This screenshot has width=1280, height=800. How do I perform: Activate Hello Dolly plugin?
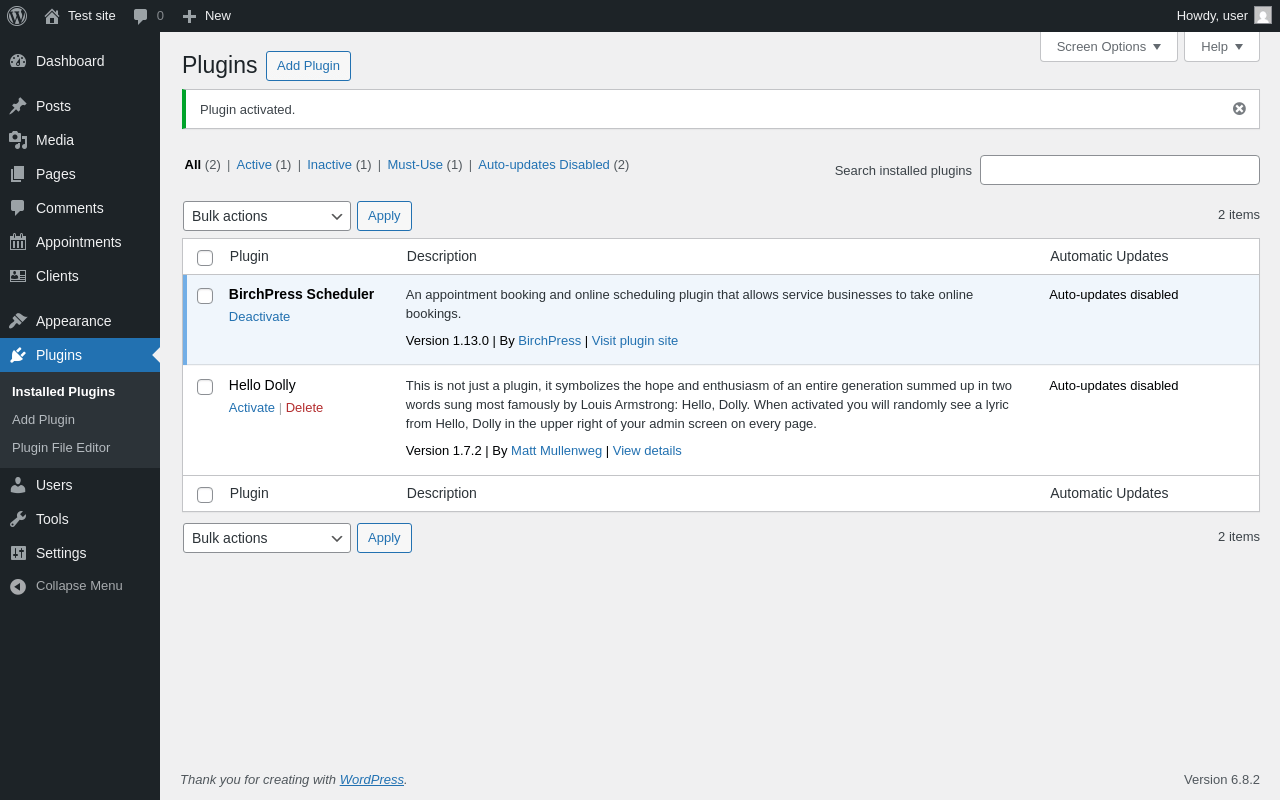click(252, 408)
